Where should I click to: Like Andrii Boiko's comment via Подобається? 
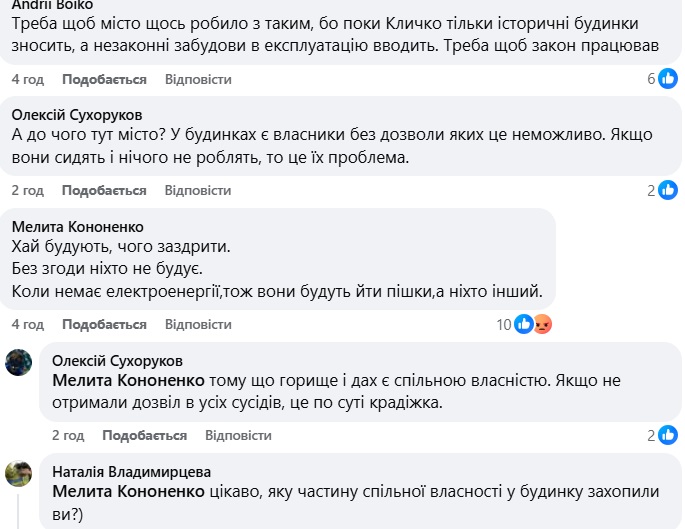(x=104, y=79)
